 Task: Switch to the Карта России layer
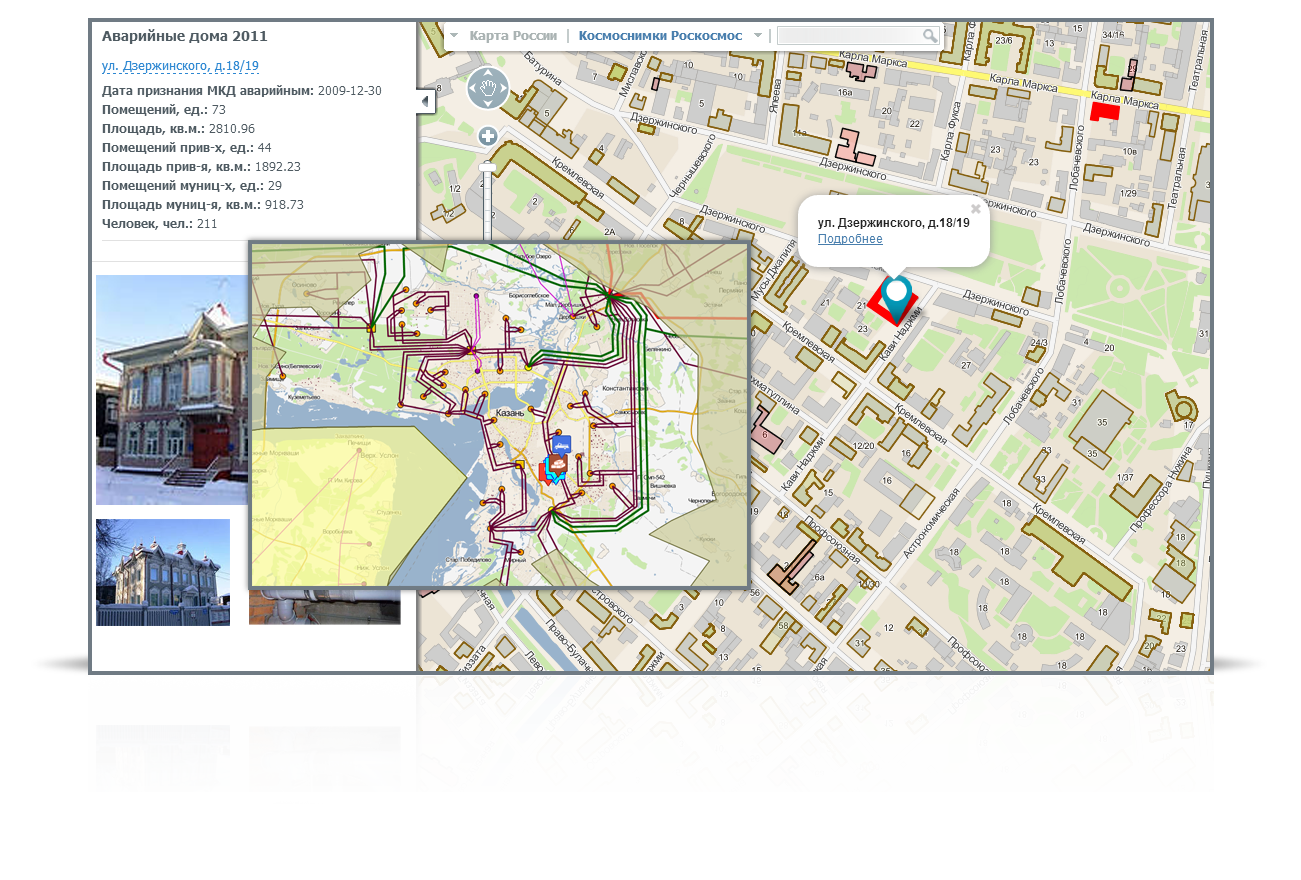pos(513,36)
